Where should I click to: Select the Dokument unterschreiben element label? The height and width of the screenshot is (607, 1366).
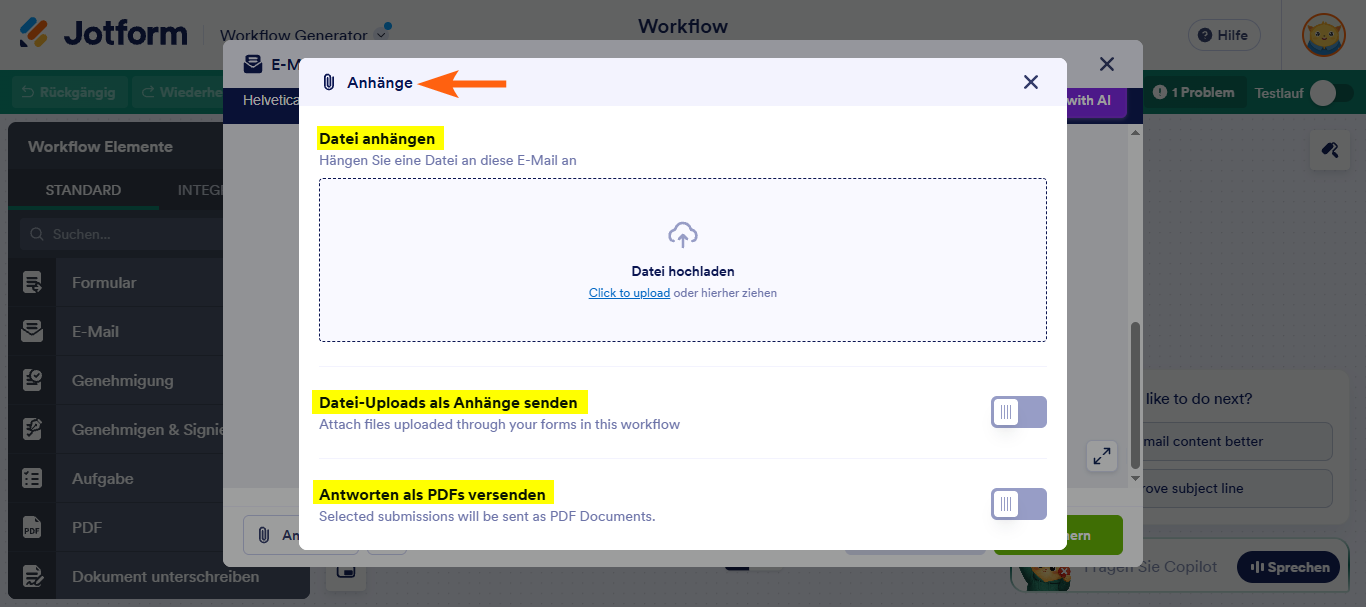coord(165,576)
